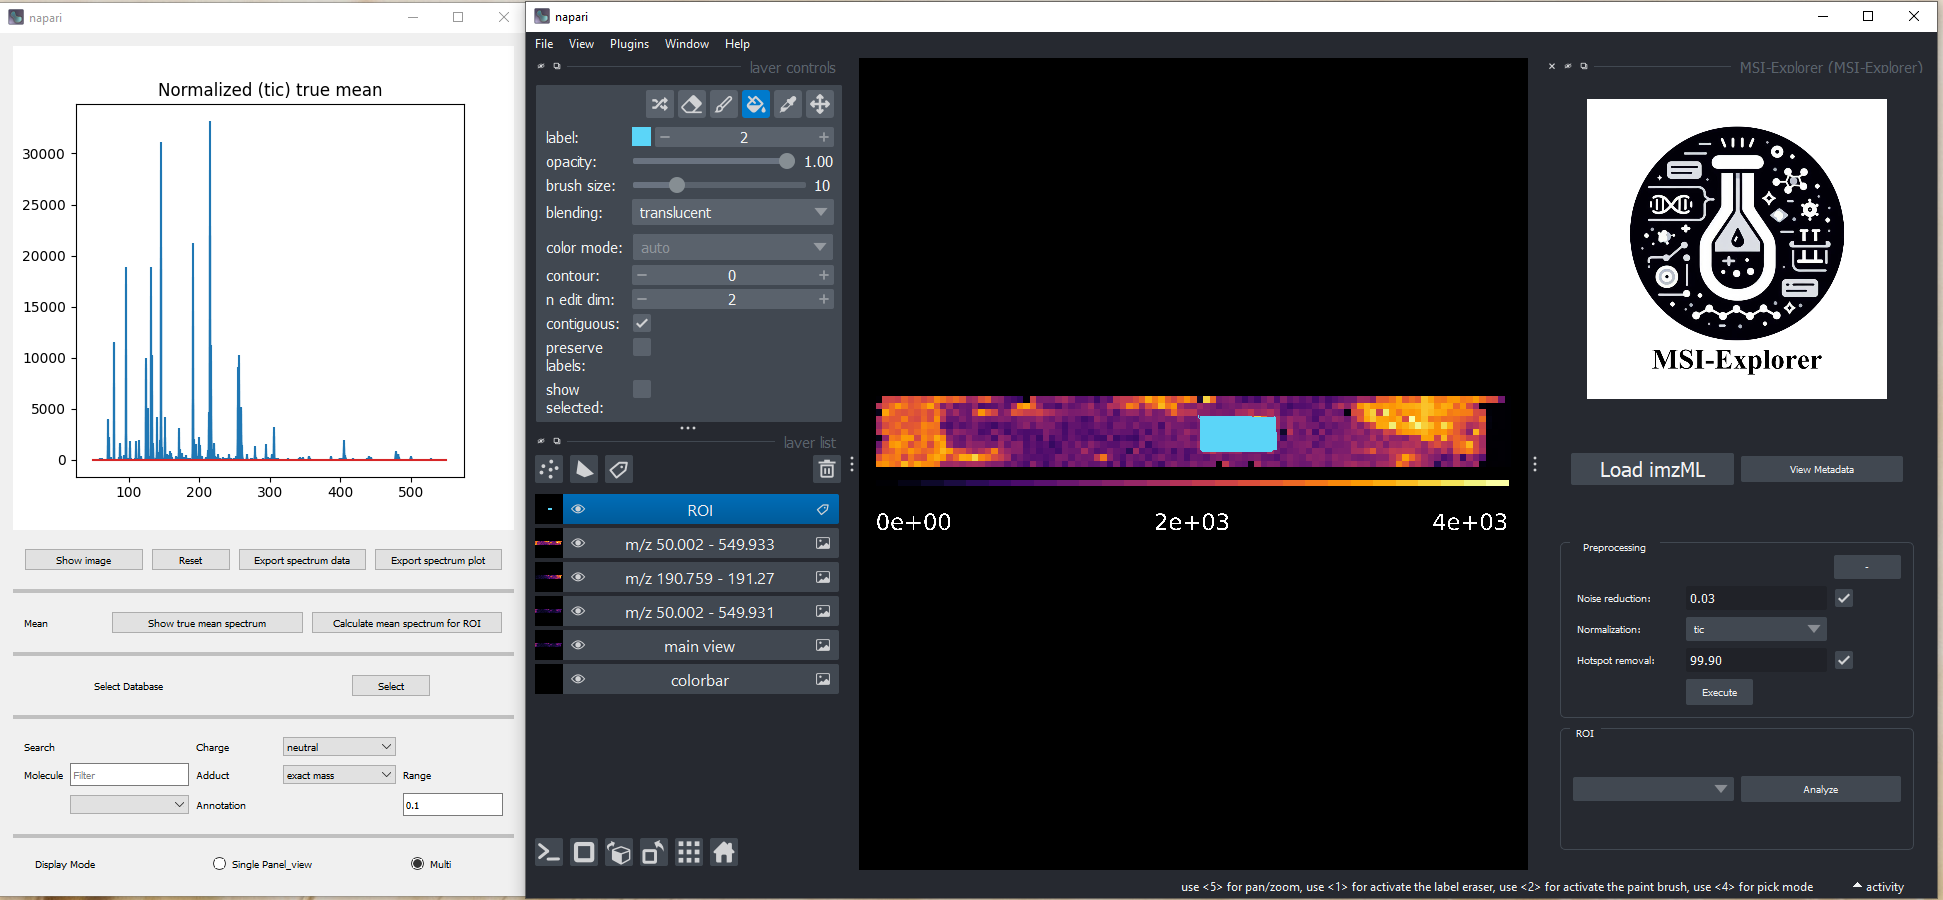Open the File menu
This screenshot has height=900, width=1943.
[x=544, y=44]
